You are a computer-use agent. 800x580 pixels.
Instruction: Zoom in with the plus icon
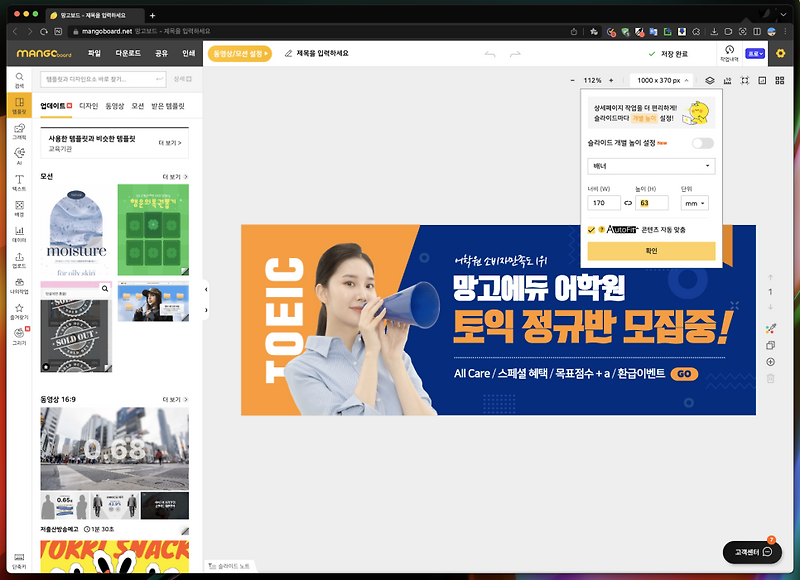pos(611,81)
